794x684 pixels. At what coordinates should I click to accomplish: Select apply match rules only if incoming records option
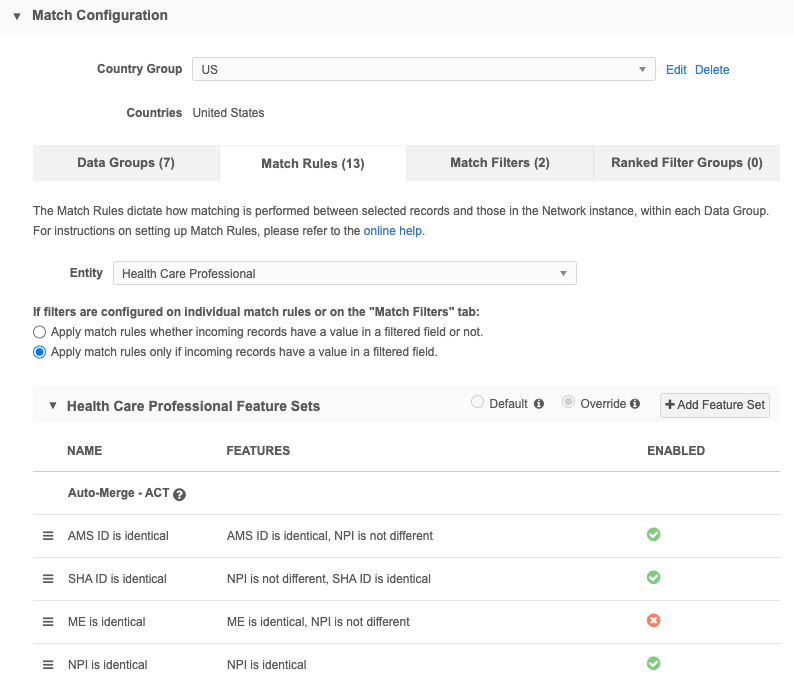tap(40, 352)
